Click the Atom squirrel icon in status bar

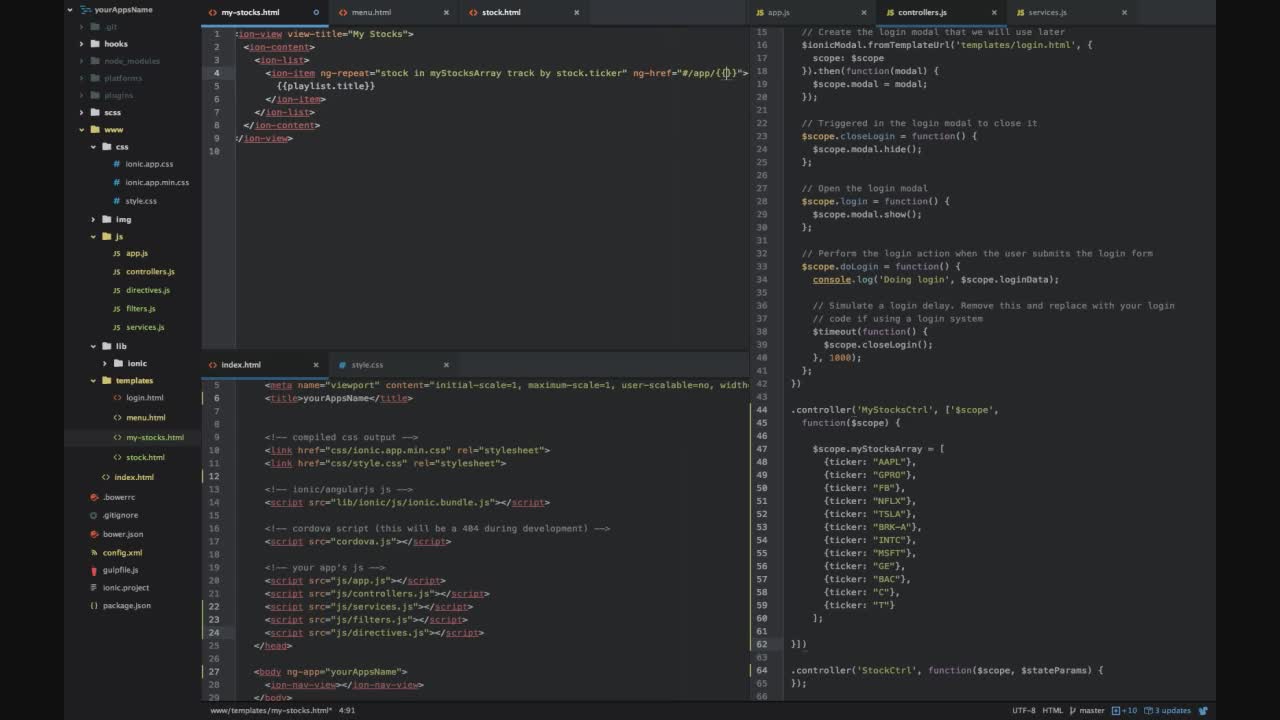click(x=1204, y=711)
